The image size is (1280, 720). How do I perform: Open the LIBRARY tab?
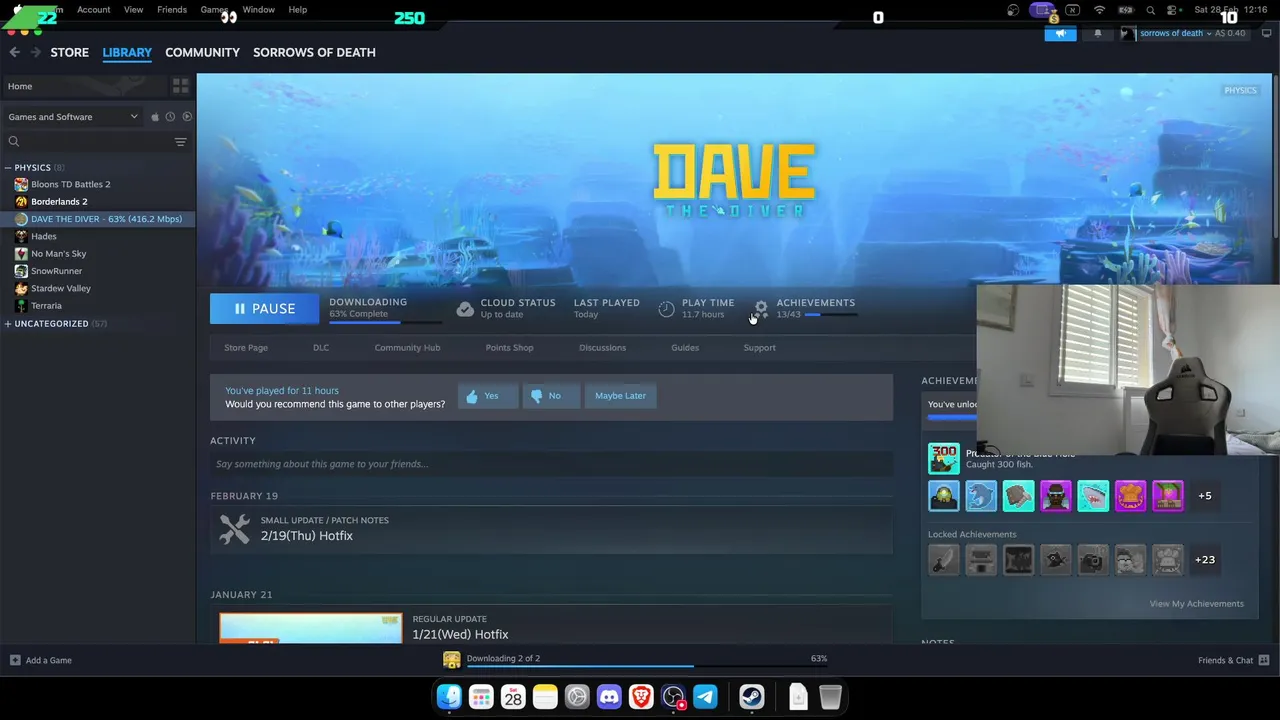(x=127, y=52)
